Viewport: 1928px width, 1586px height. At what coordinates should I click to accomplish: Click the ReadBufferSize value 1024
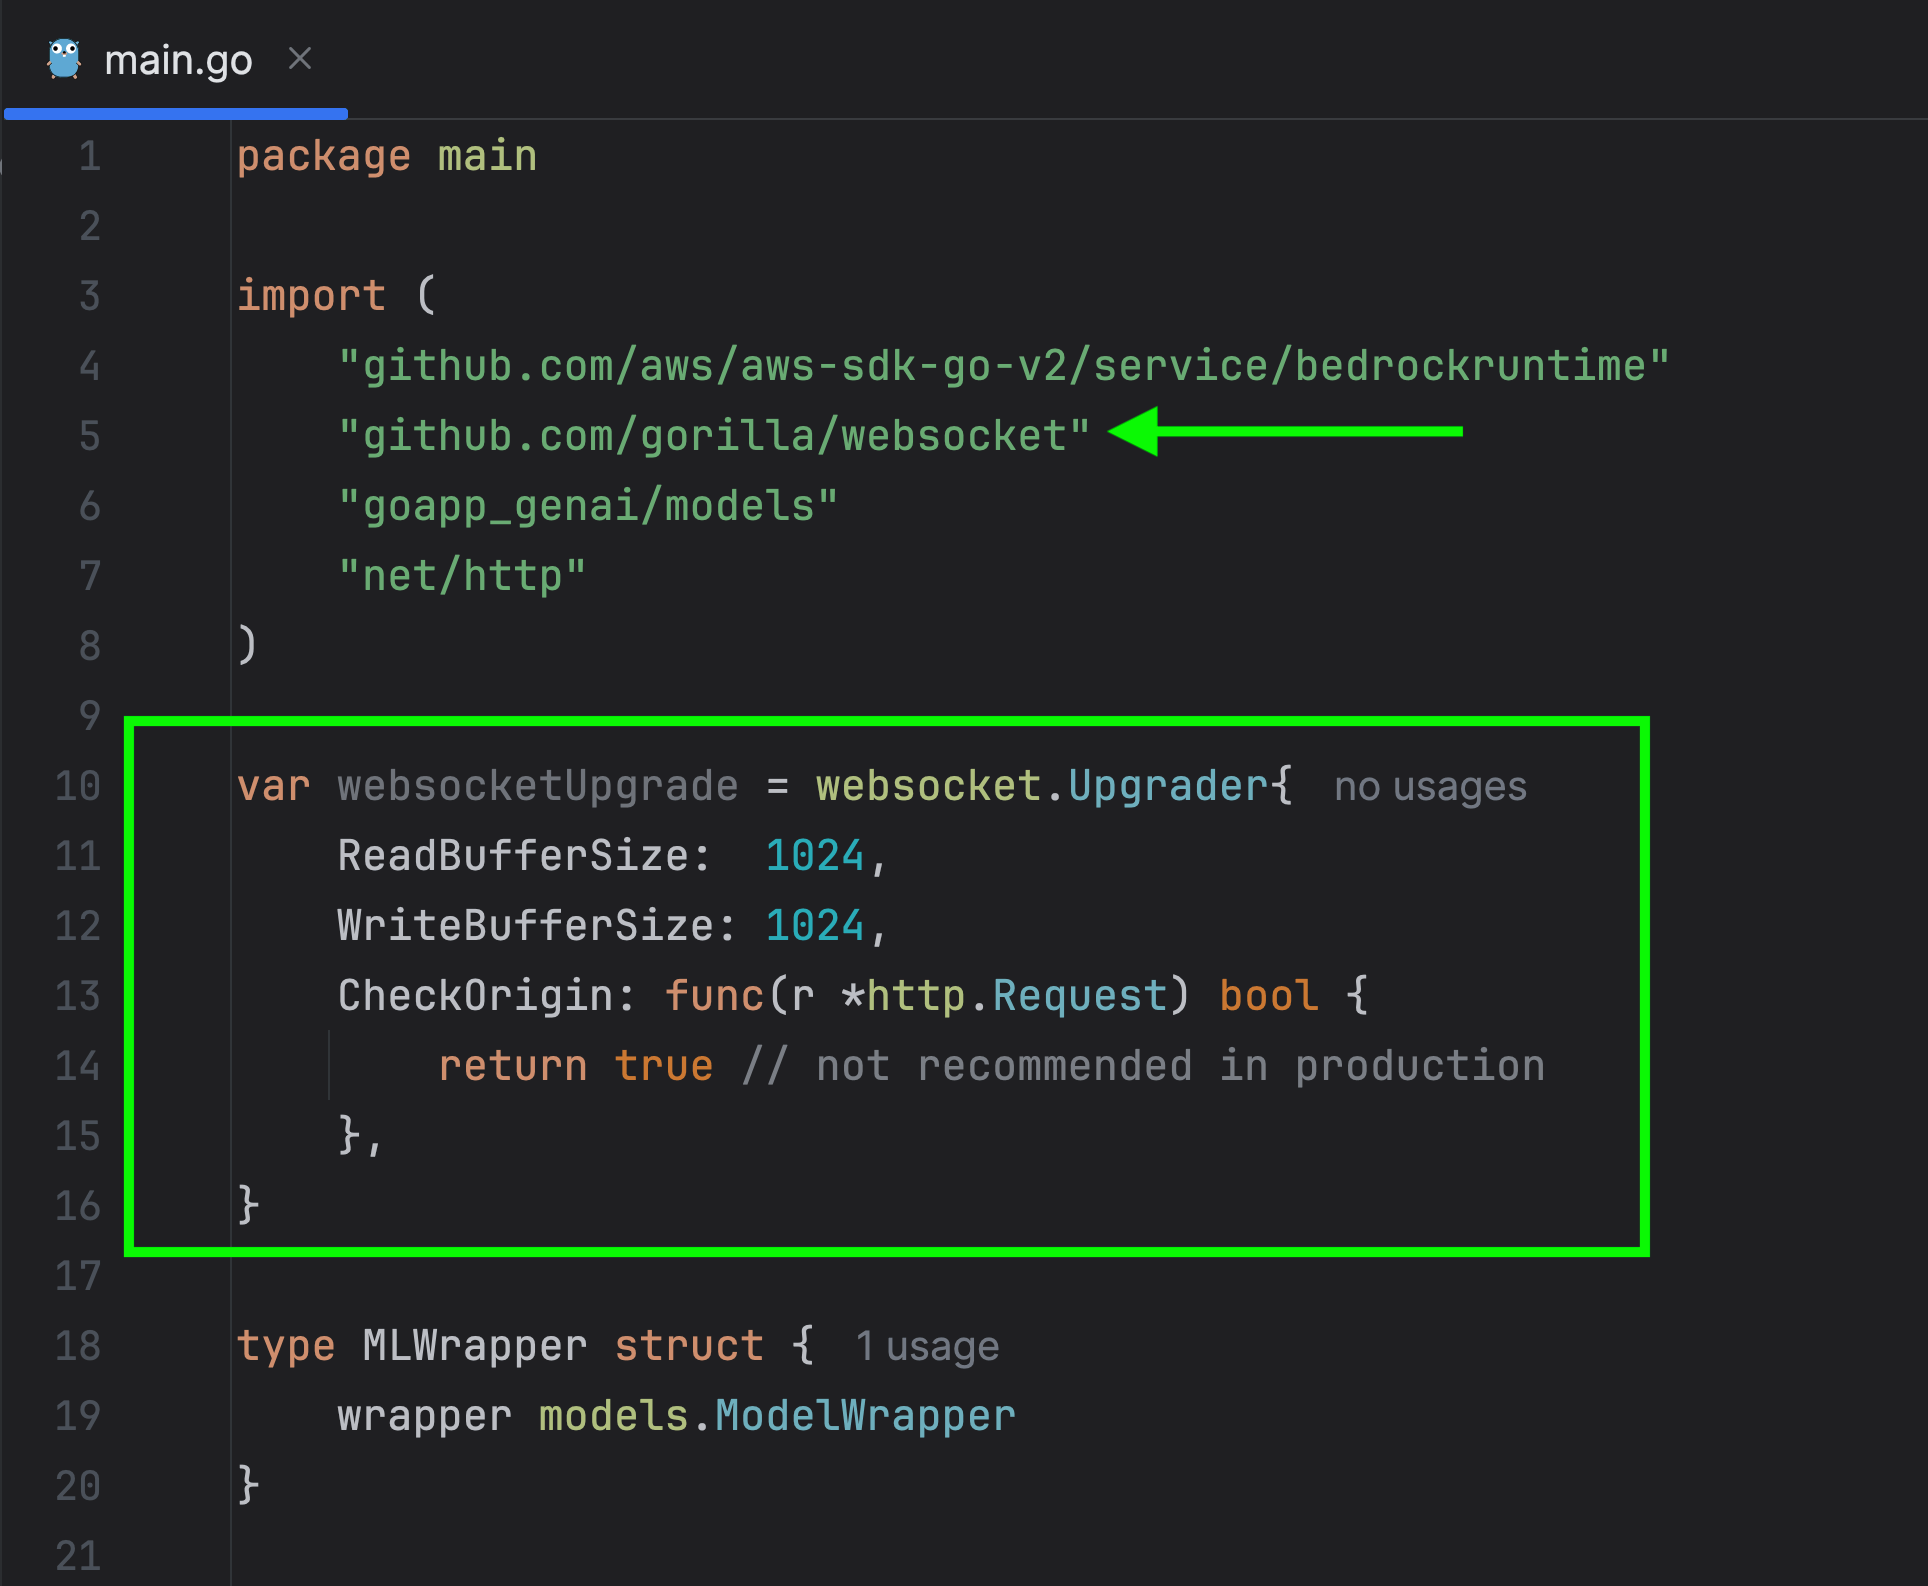(x=814, y=856)
